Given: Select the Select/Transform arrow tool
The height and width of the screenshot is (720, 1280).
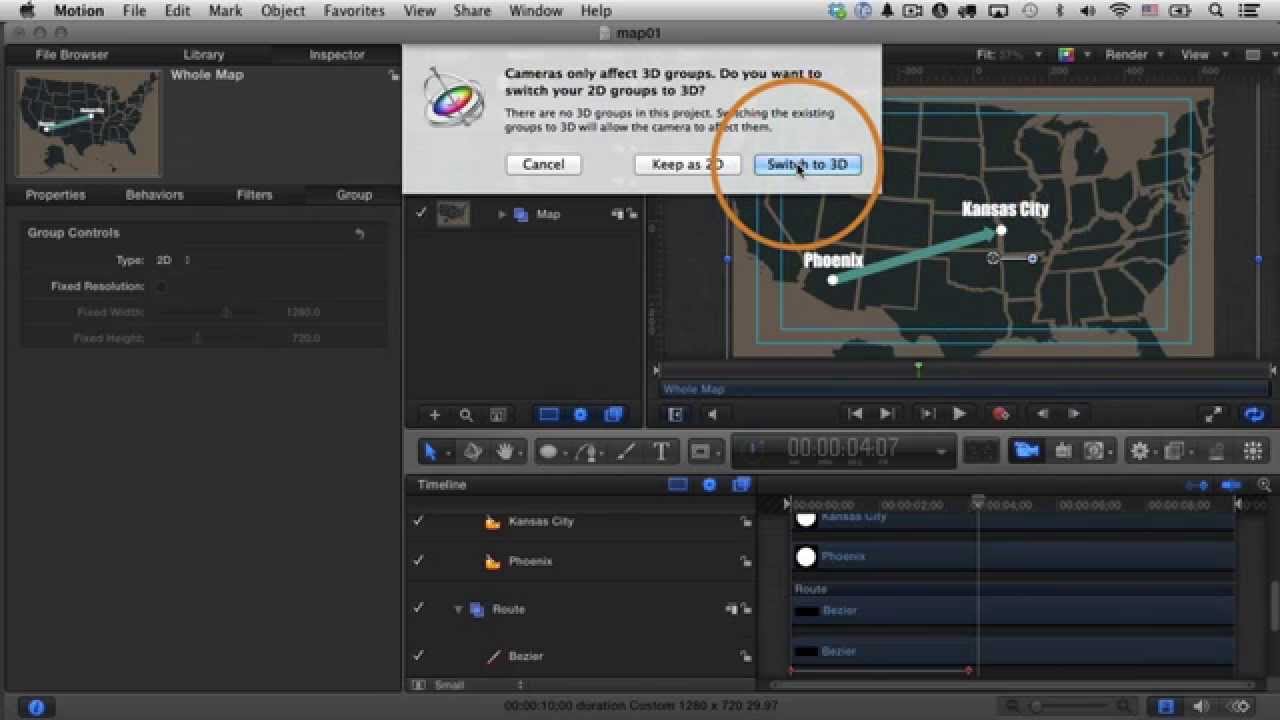Looking at the screenshot, I should point(430,452).
